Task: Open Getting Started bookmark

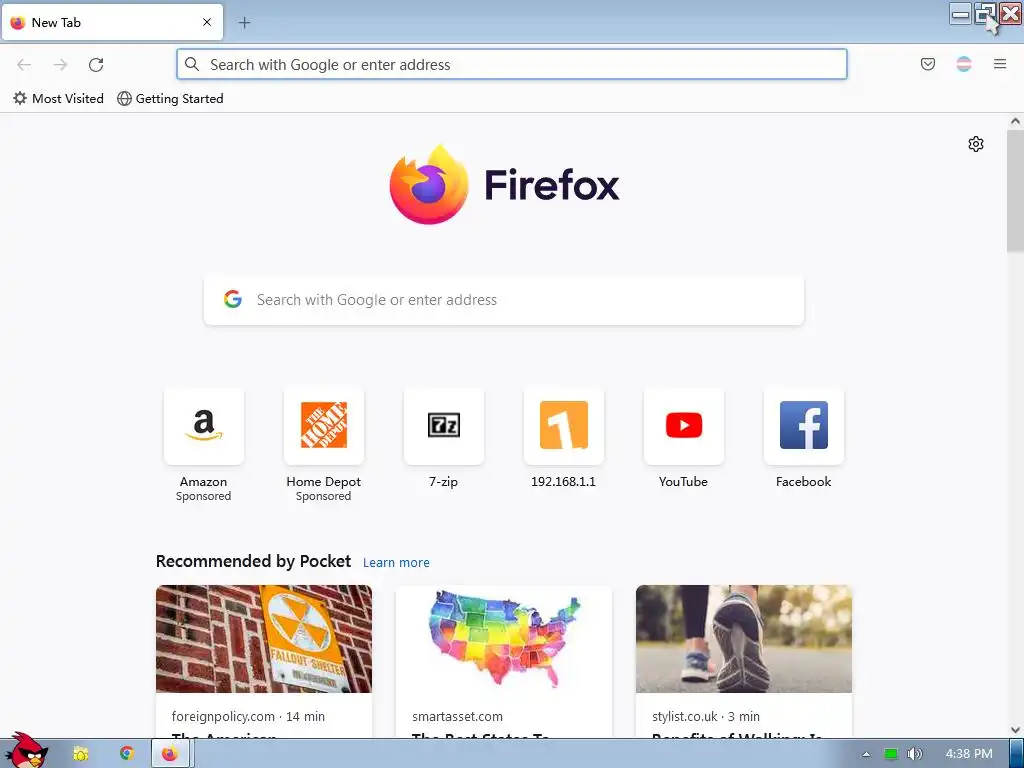Action: click(x=170, y=99)
